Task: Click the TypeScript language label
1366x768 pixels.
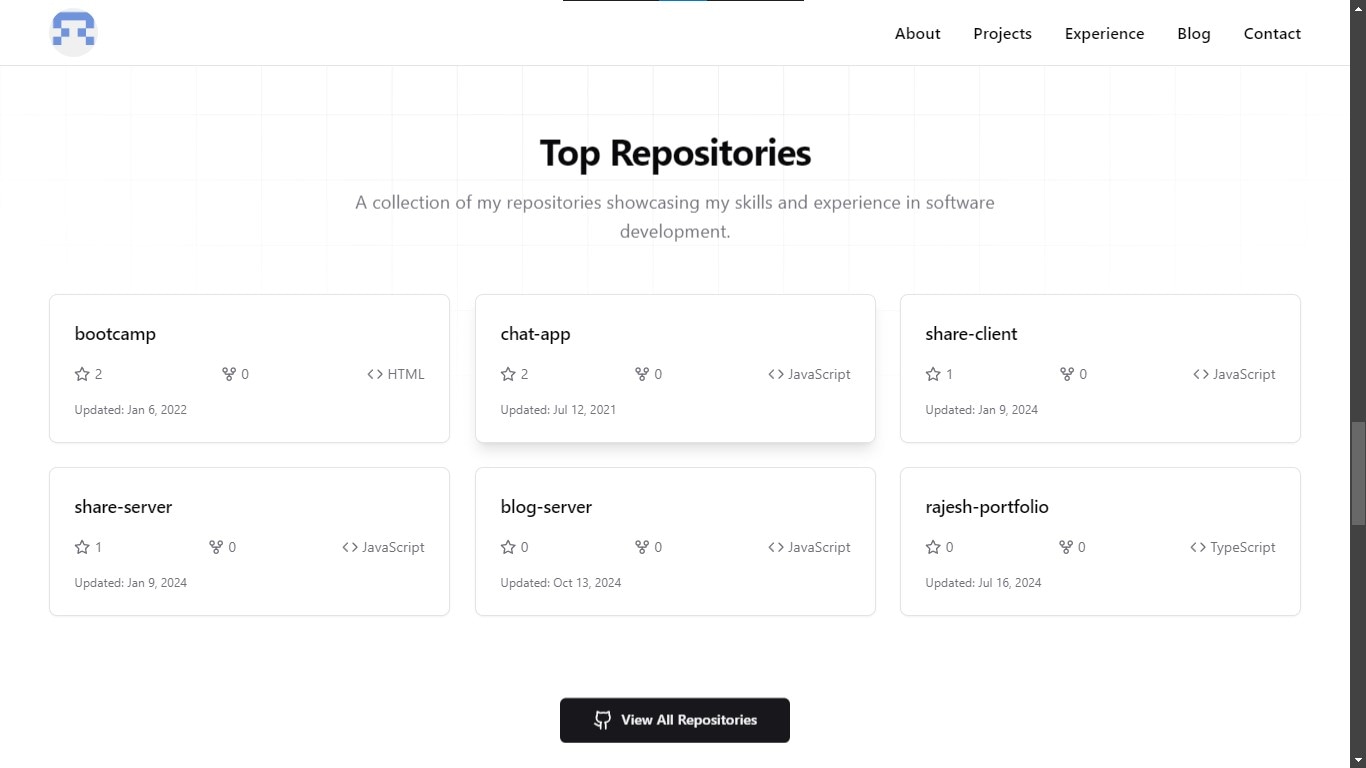Action: (x=1243, y=547)
